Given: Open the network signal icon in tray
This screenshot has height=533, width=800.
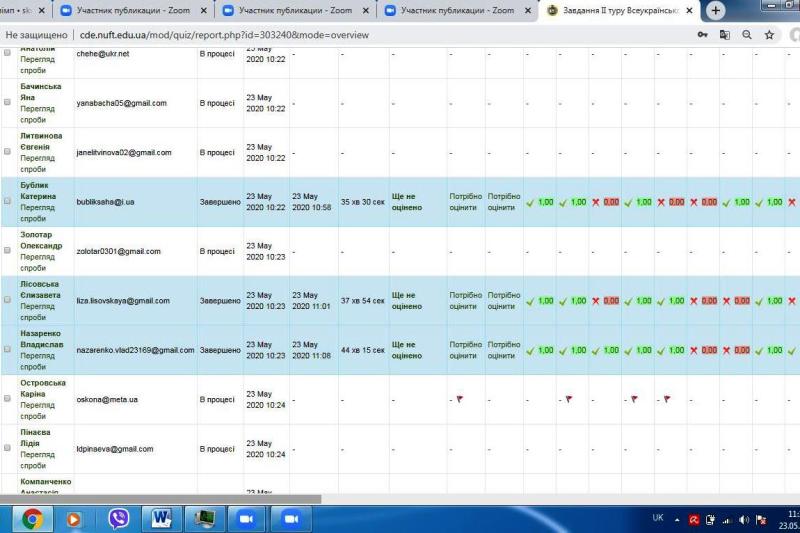Looking at the screenshot, I should [x=727, y=520].
